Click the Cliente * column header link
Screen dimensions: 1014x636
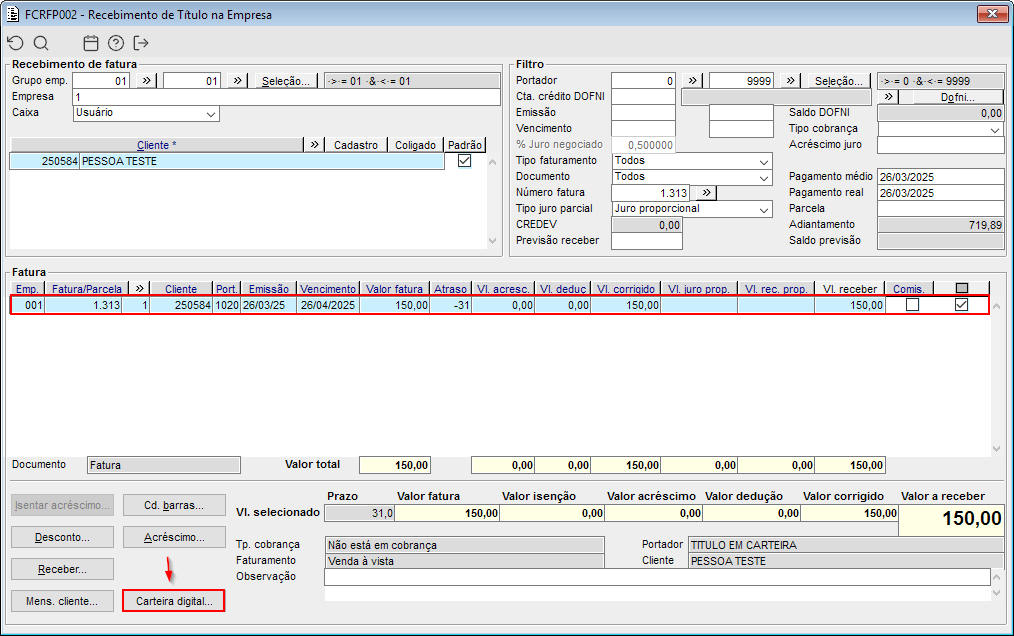[156, 145]
